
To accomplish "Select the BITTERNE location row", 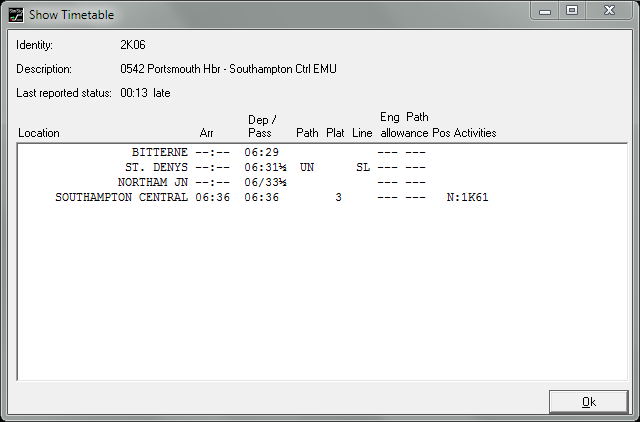I will [322, 152].
